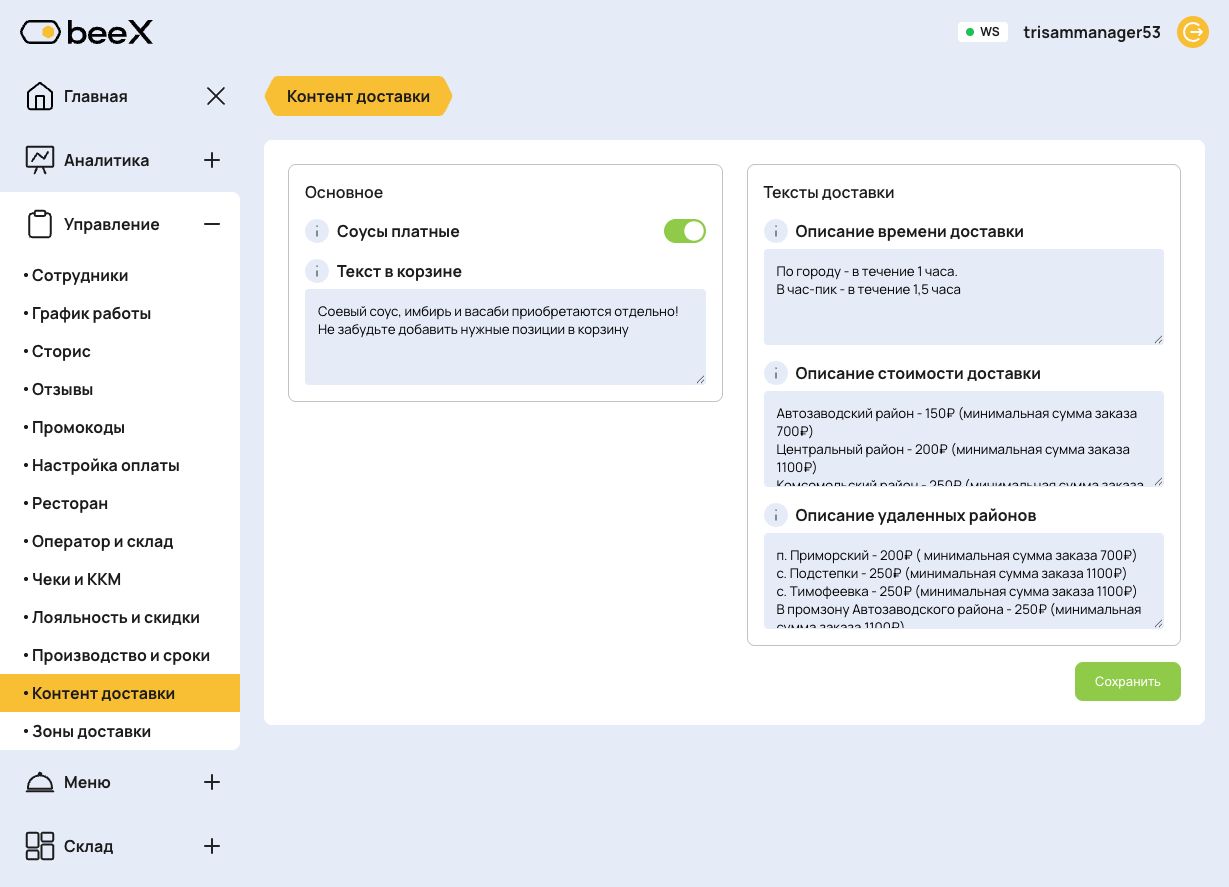The height and width of the screenshot is (887, 1229).
Task: Click the Сохранить button
Action: tap(1127, 681)
